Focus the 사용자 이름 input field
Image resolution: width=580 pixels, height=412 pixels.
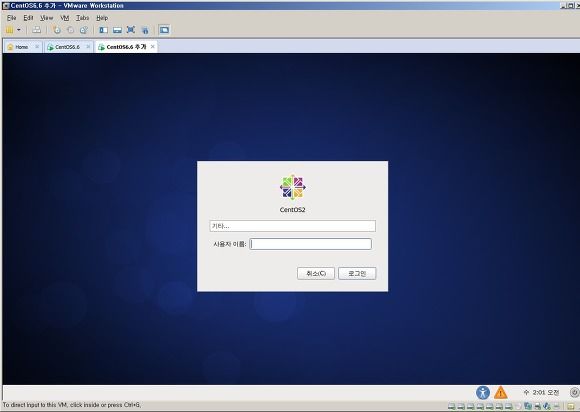click(310, 244)
